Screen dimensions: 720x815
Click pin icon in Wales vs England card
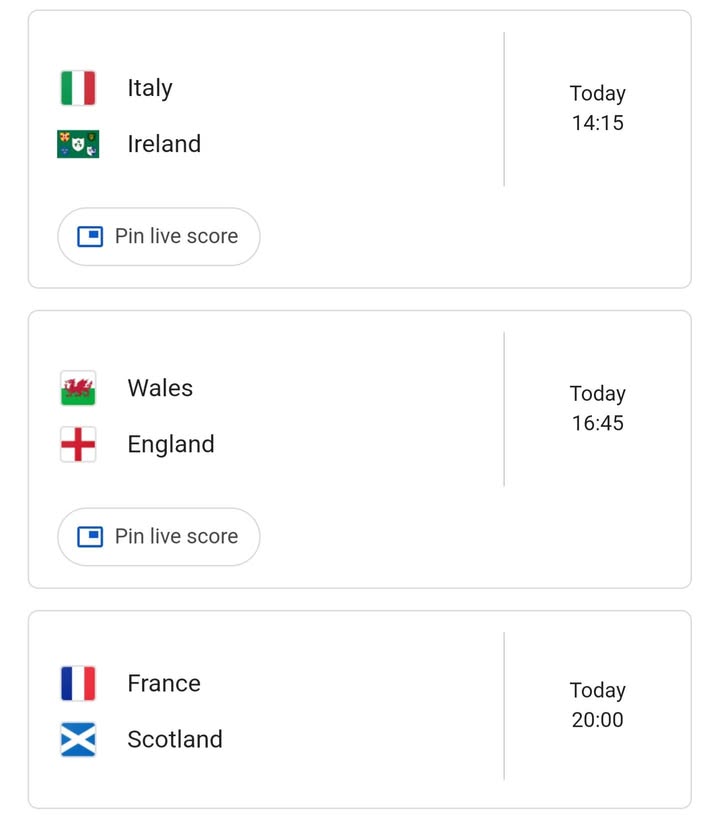(x=90, y=537)
